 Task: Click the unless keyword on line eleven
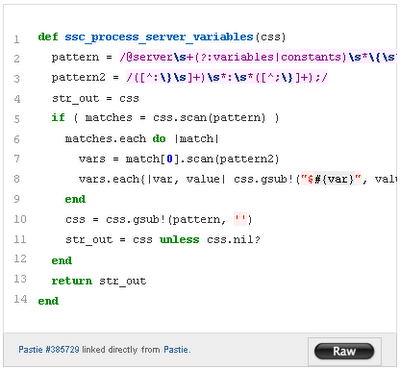(x=179, y=240)
